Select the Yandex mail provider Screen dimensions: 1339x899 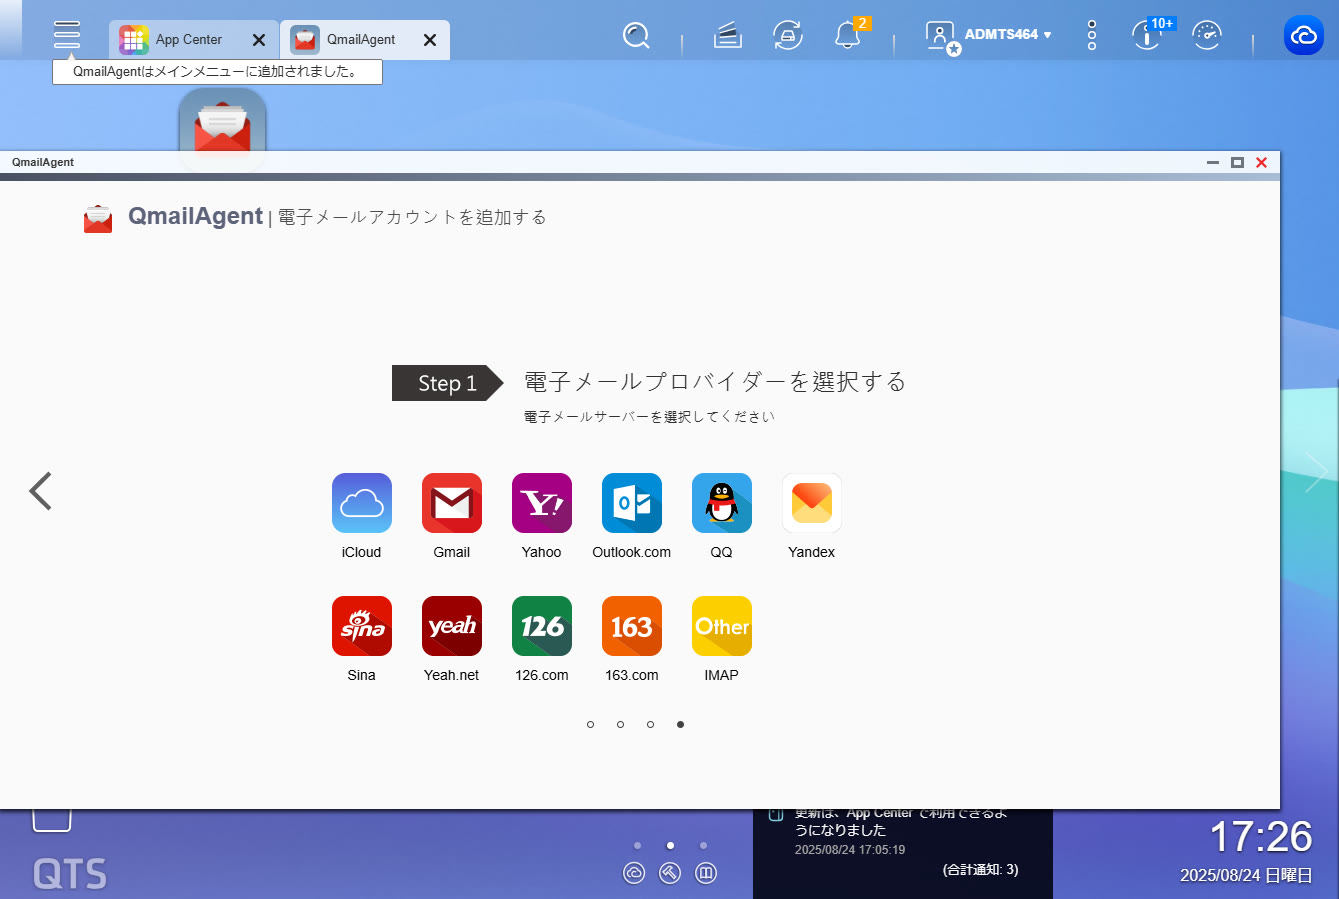[x=811, y=503]
